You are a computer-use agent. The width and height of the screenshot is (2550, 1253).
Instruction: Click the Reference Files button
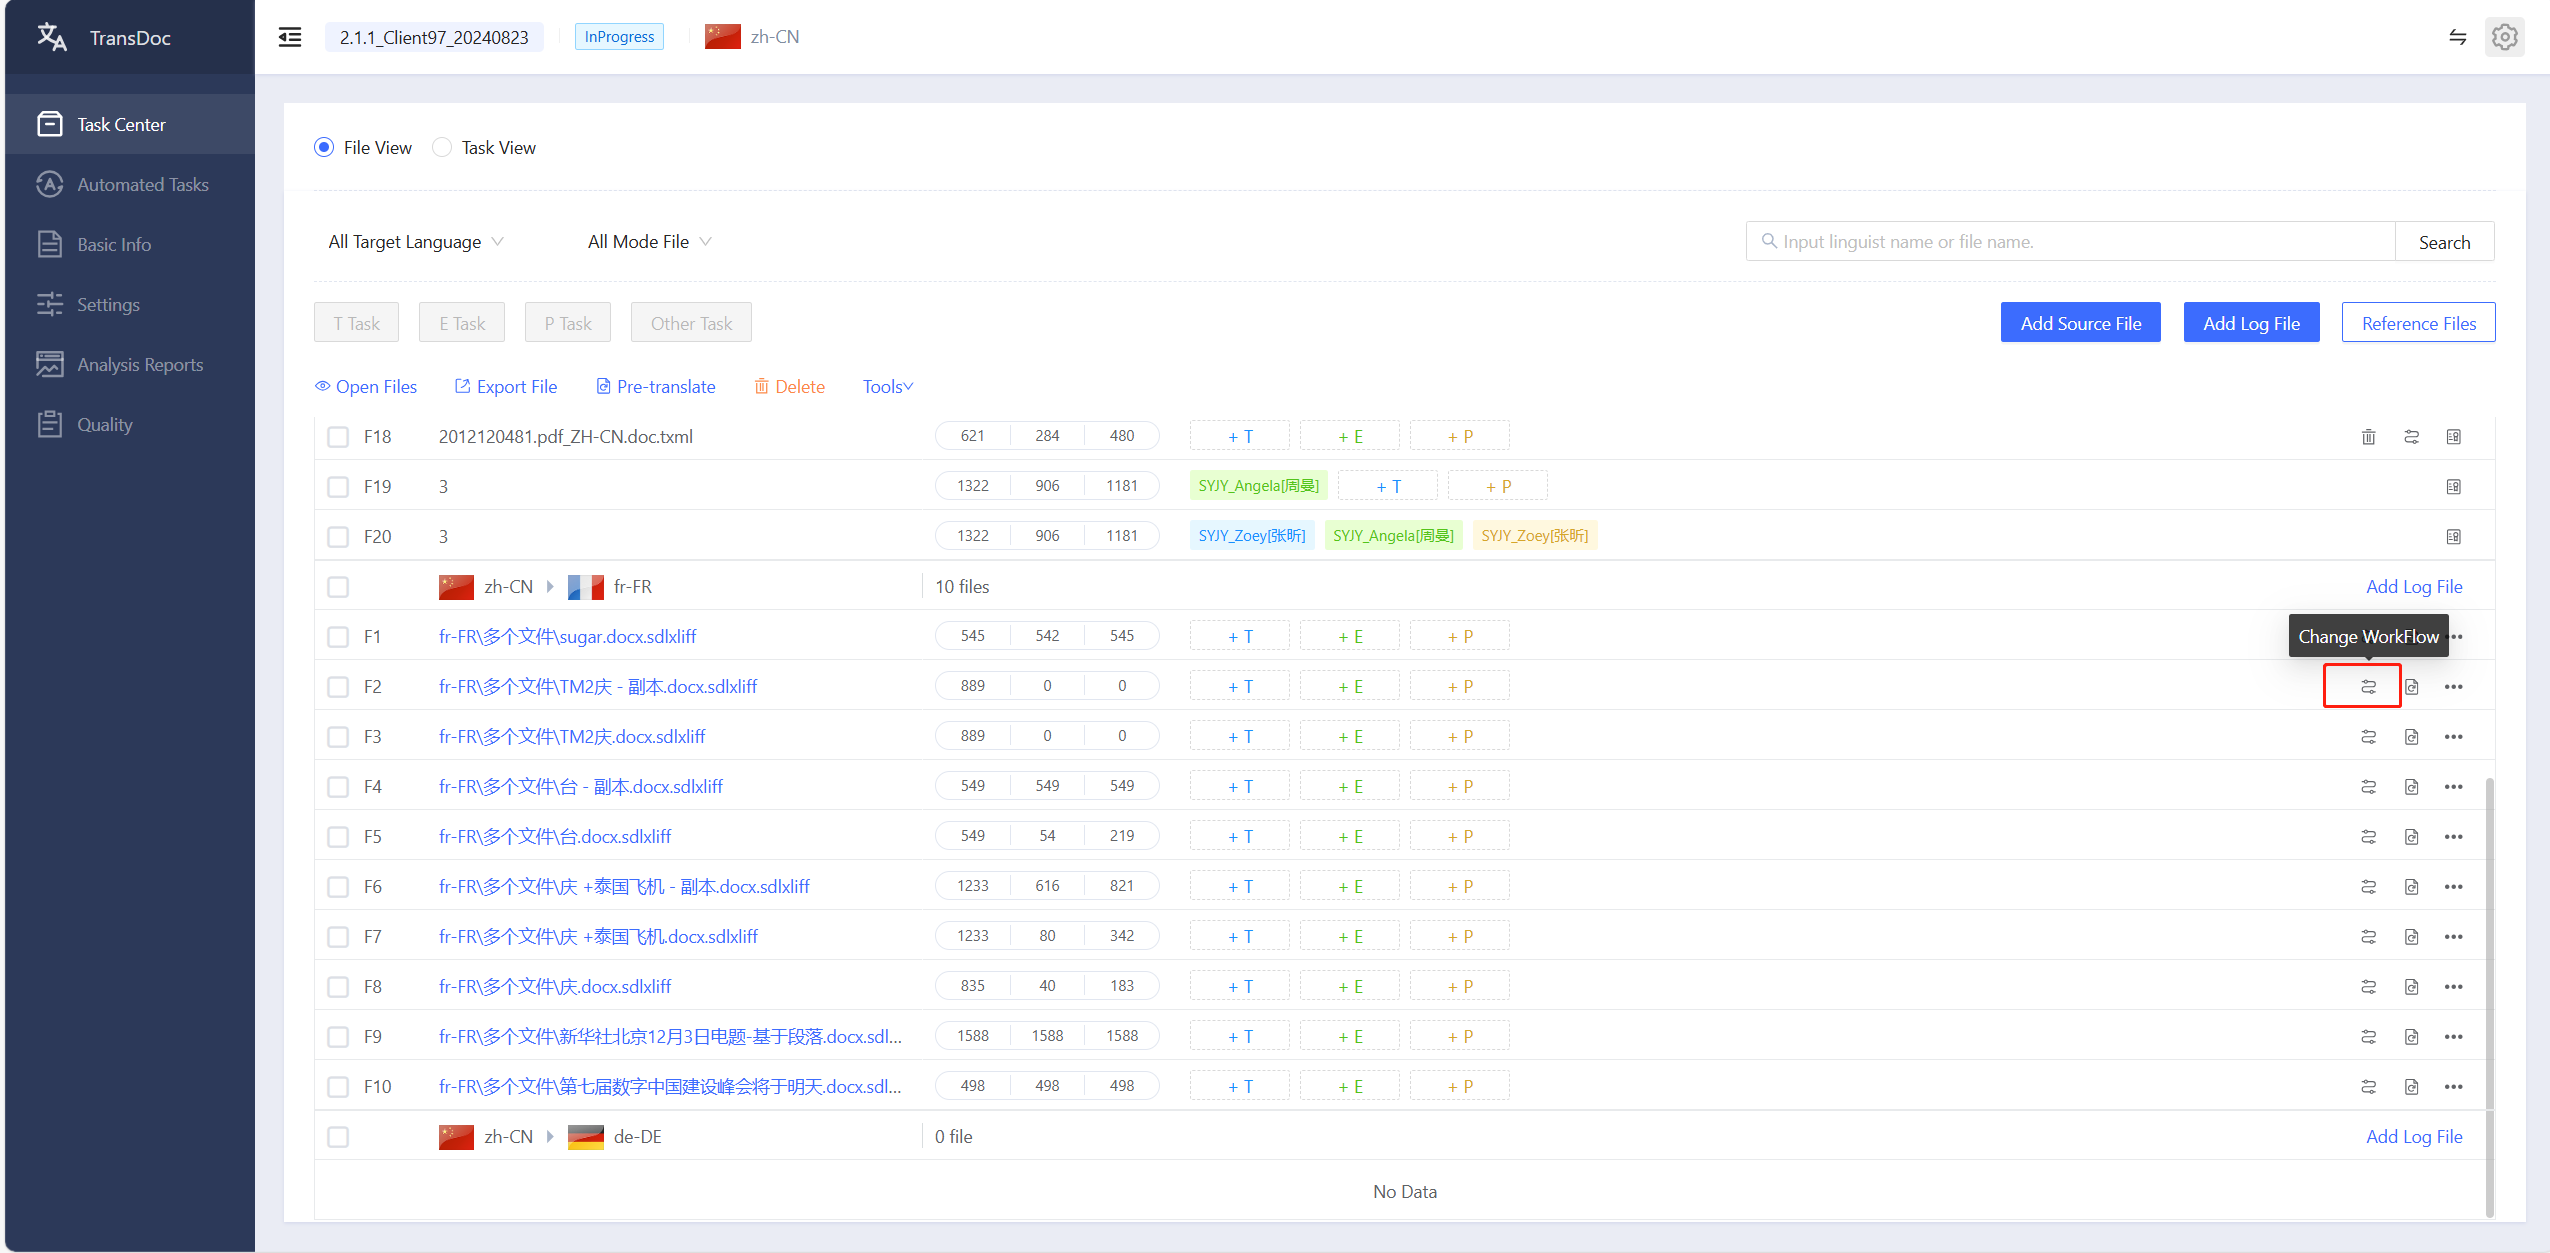point(2418,322)
